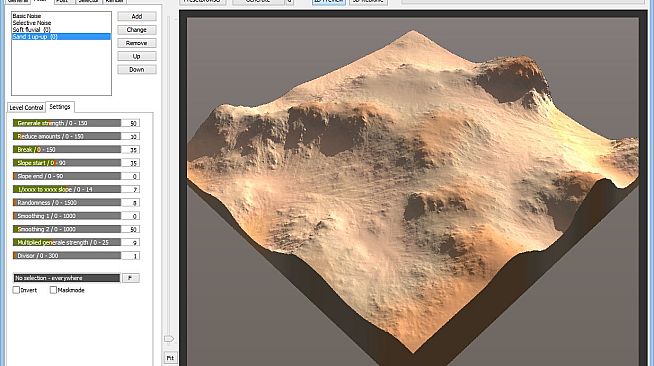Click the Fit button
Screen dimensions: 654x366
pyautogui.click(x=170, y=358)
